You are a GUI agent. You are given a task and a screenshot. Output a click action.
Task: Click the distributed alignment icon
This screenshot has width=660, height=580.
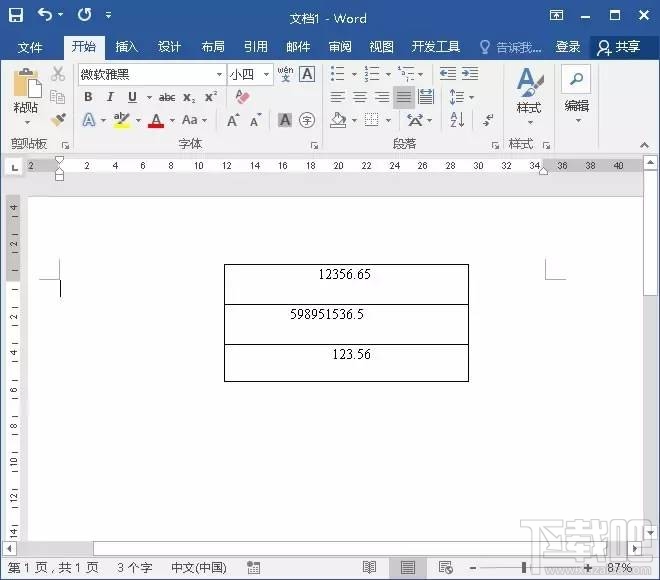(x=426, y=97)
